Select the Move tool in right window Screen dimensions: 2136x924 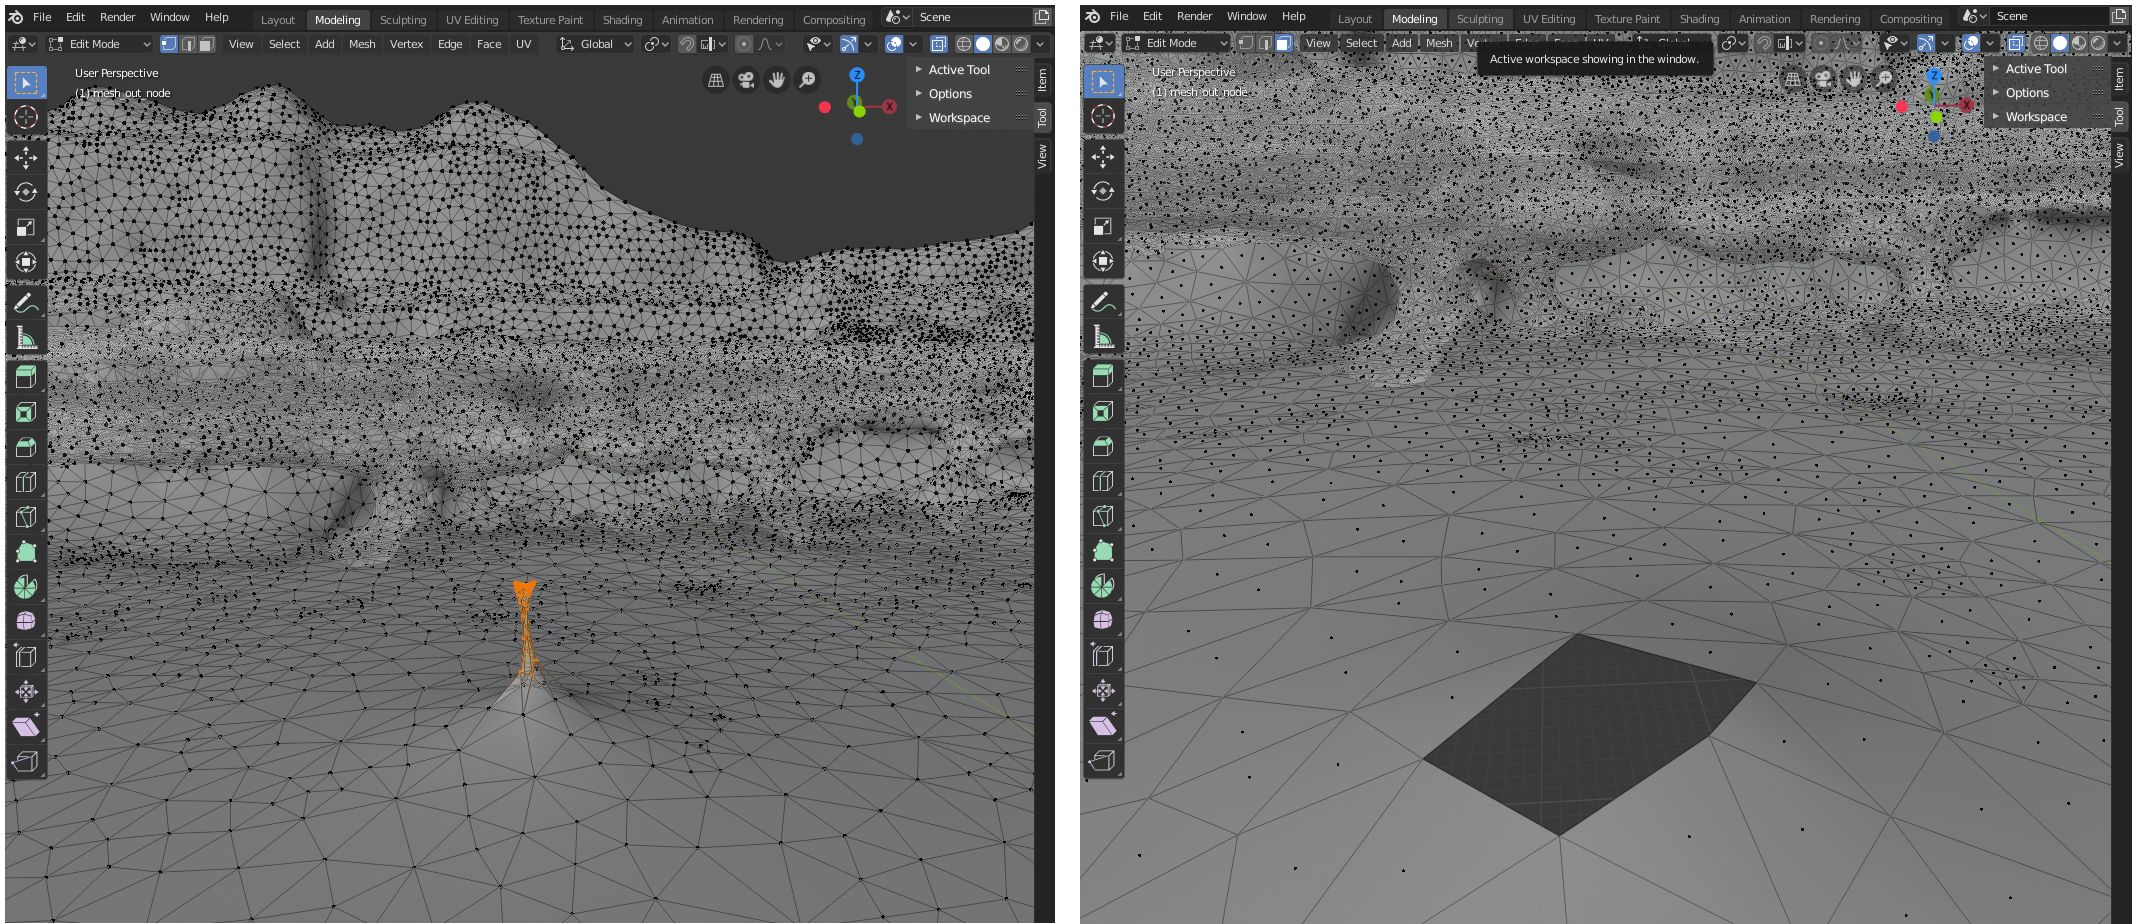1103,157
